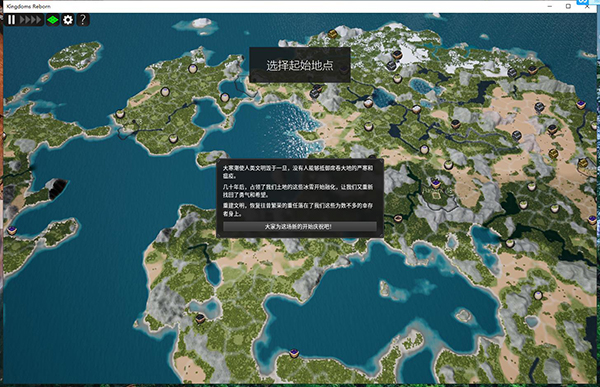Viewport: 600px width, 387px height.
Task: Open help with the question mark icon
Action: tap(83, 20)
